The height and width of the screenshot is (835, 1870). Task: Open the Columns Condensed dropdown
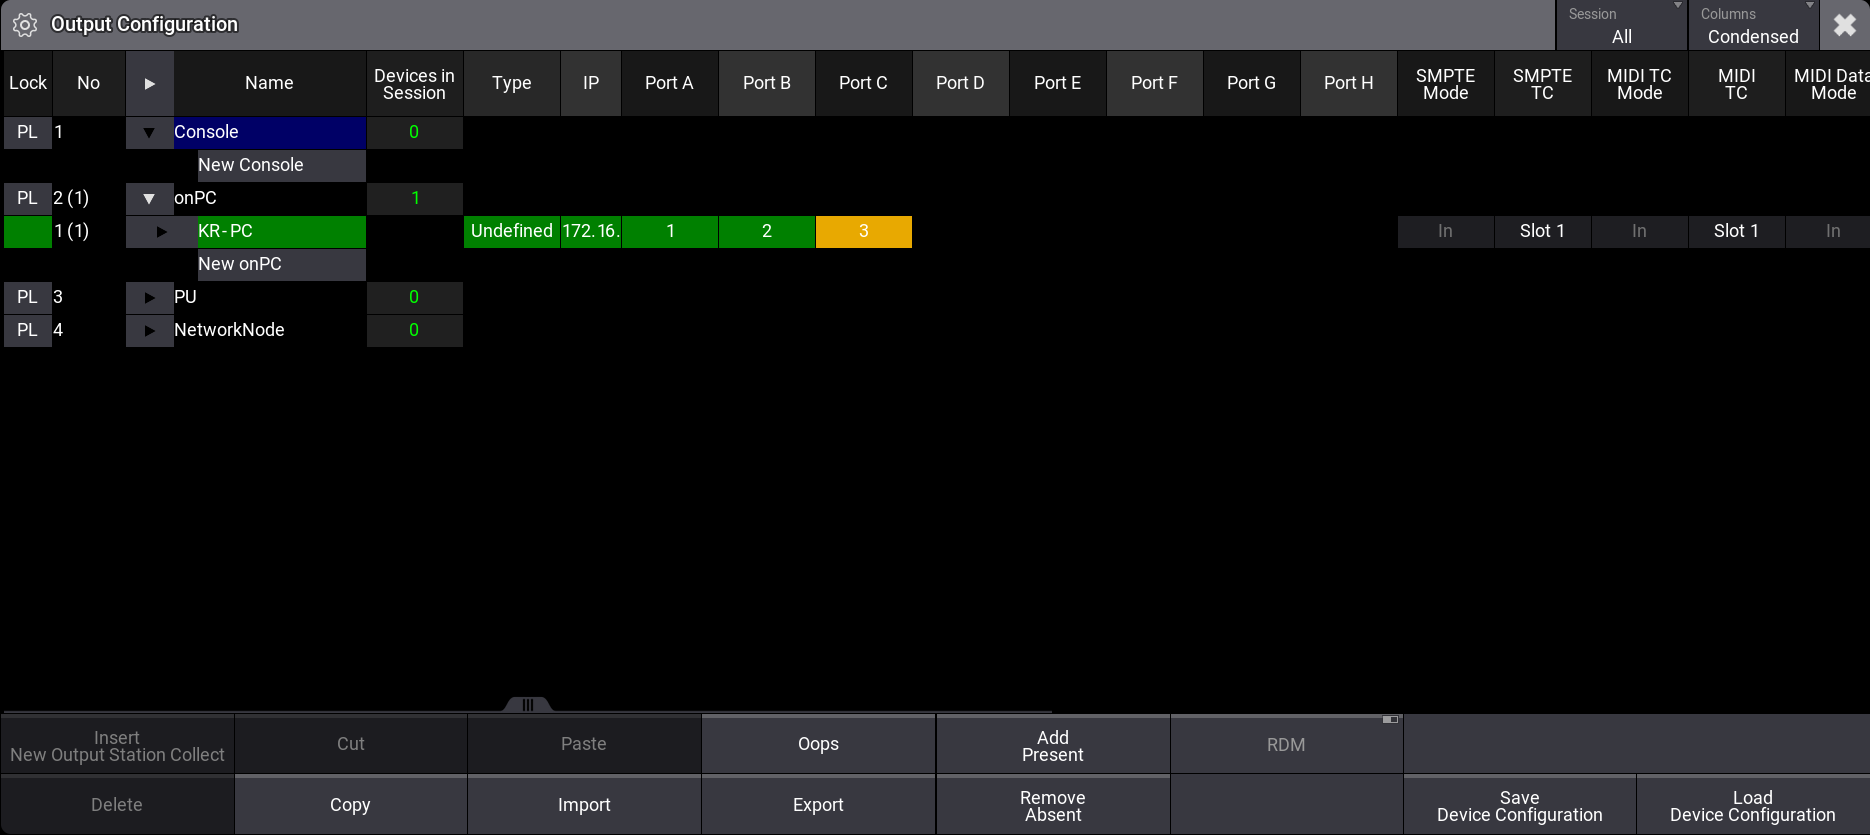coord(1752,25)
